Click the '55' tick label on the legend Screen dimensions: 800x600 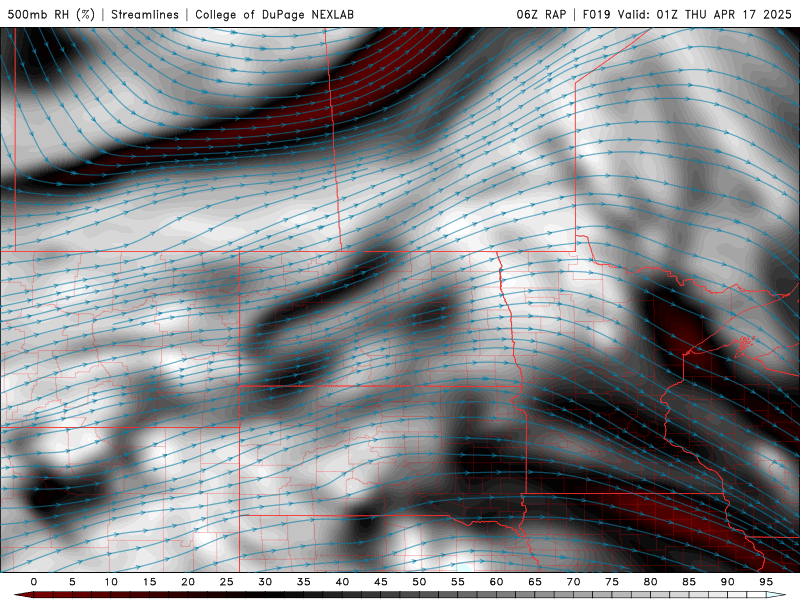pyautogui.click(x=458, y=582)
